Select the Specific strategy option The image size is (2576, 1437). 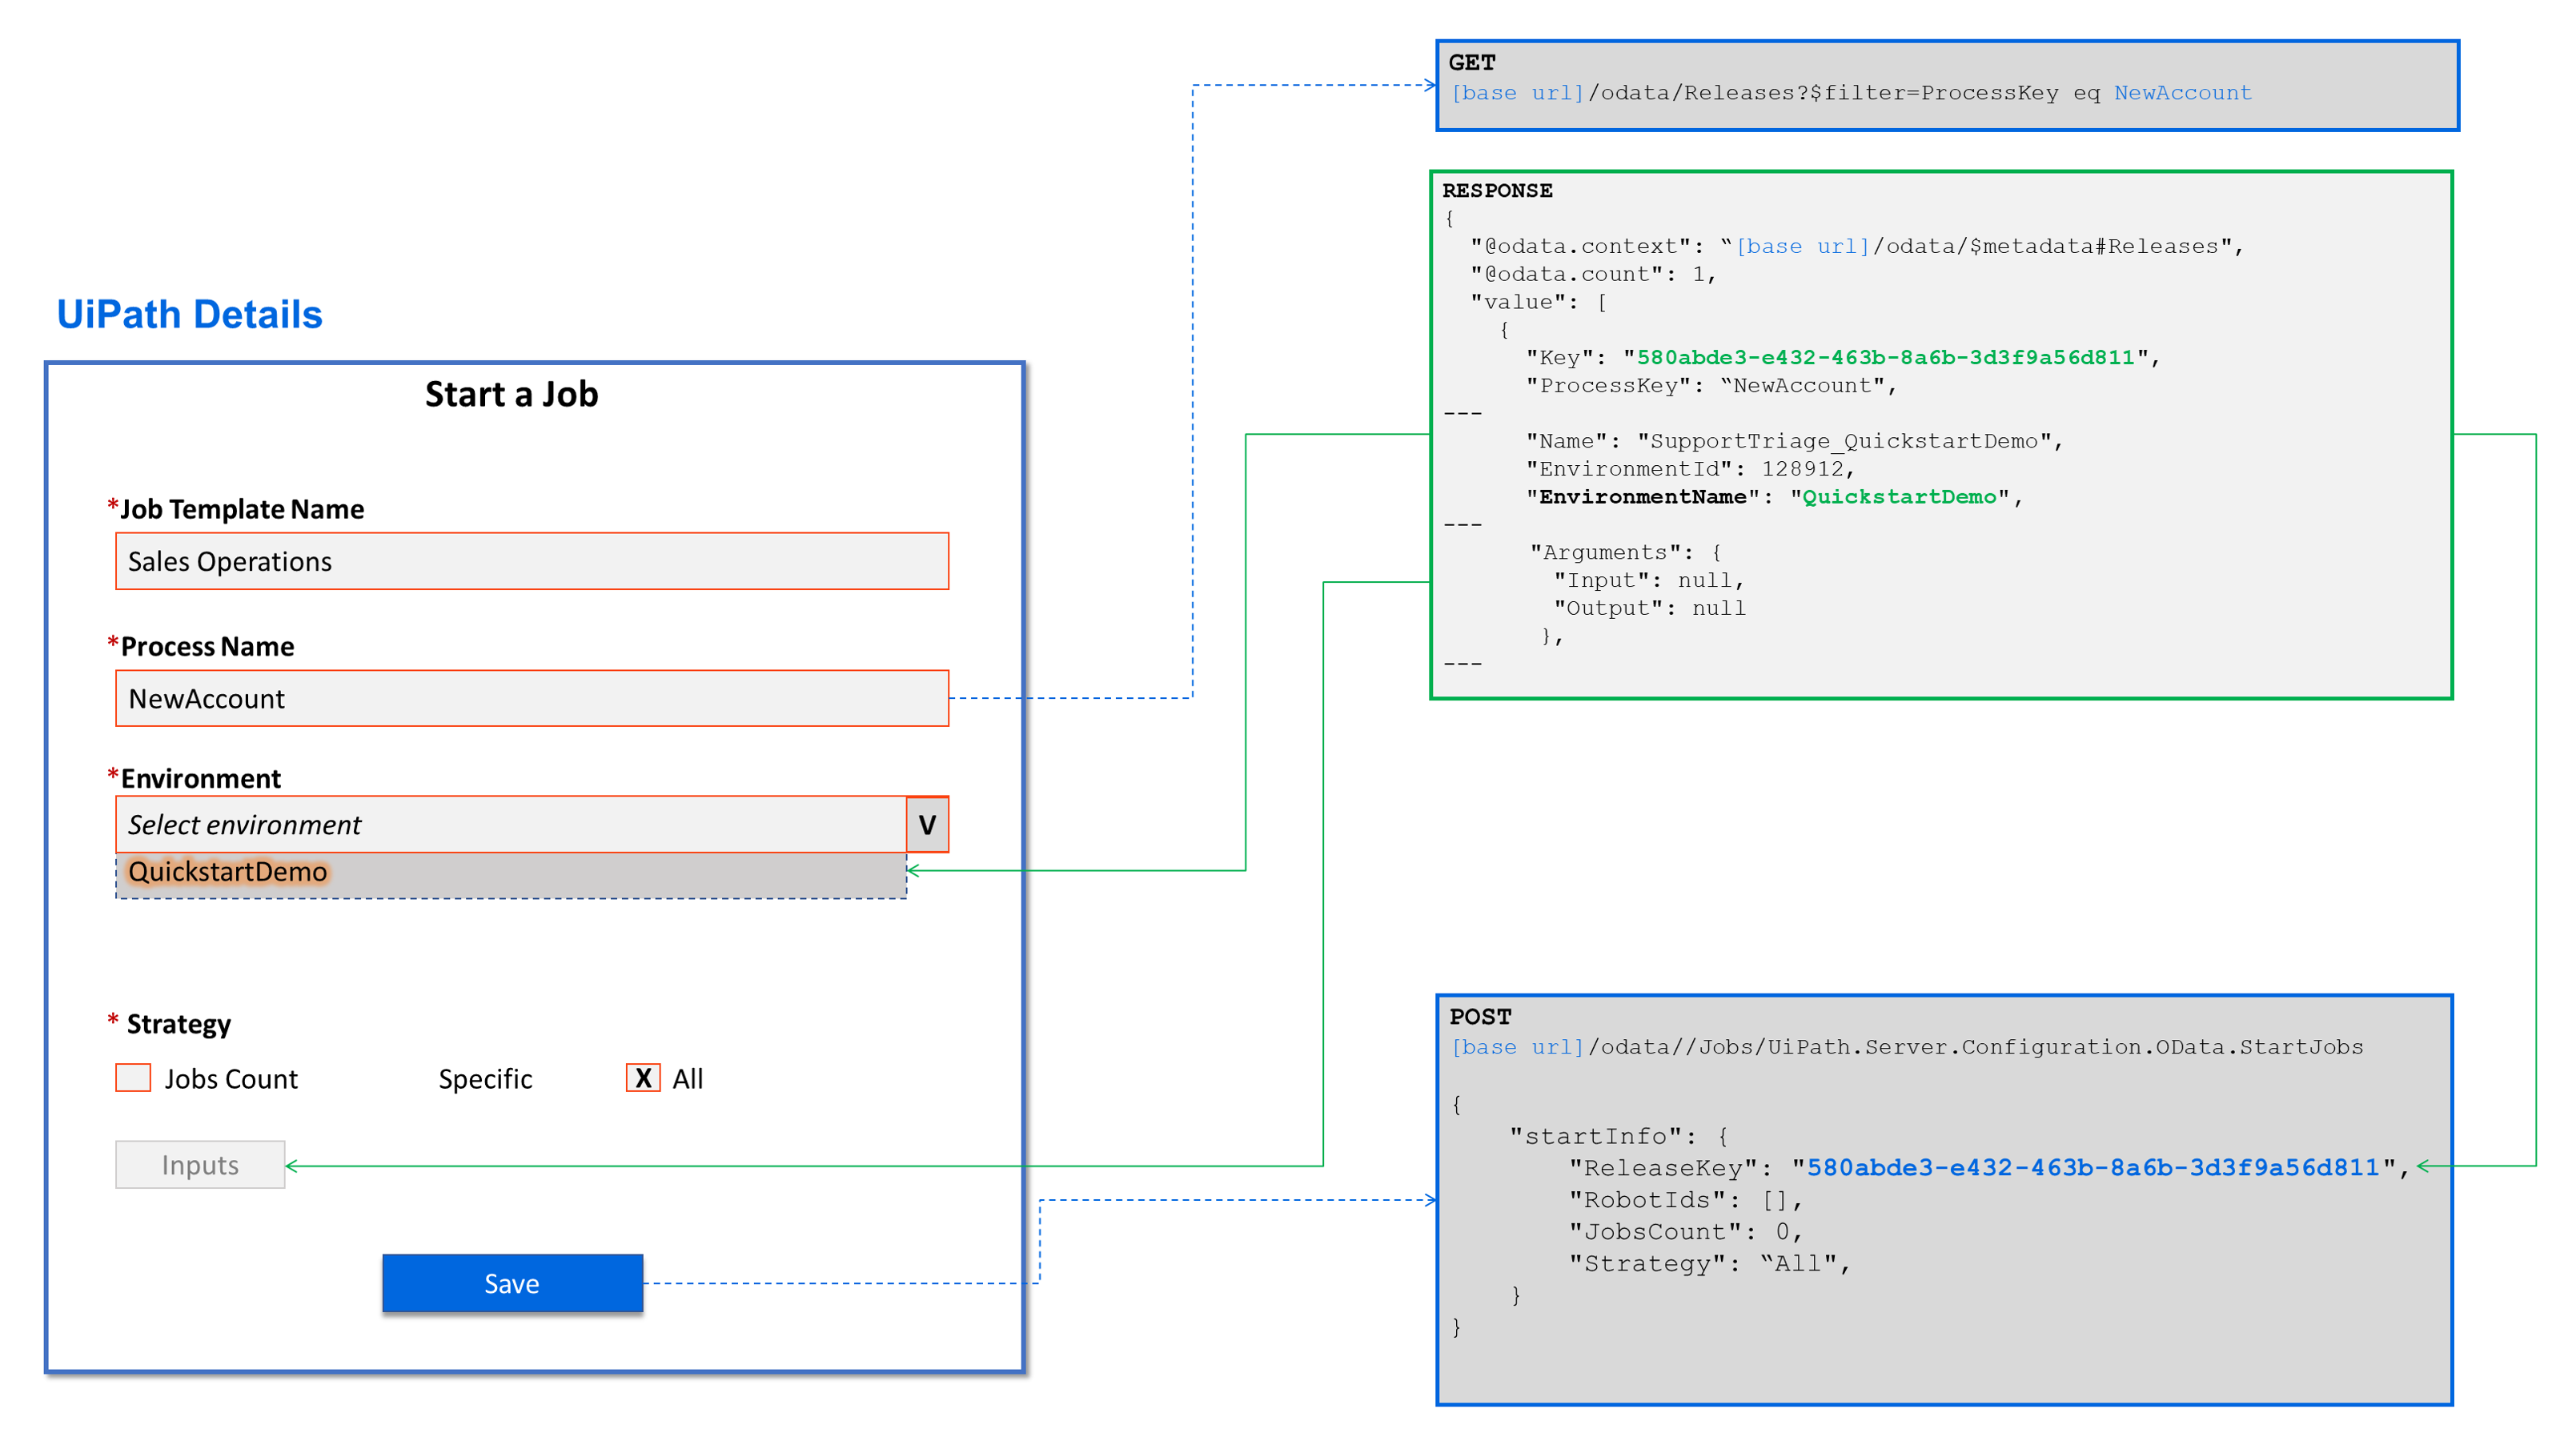pos(485,1078)
